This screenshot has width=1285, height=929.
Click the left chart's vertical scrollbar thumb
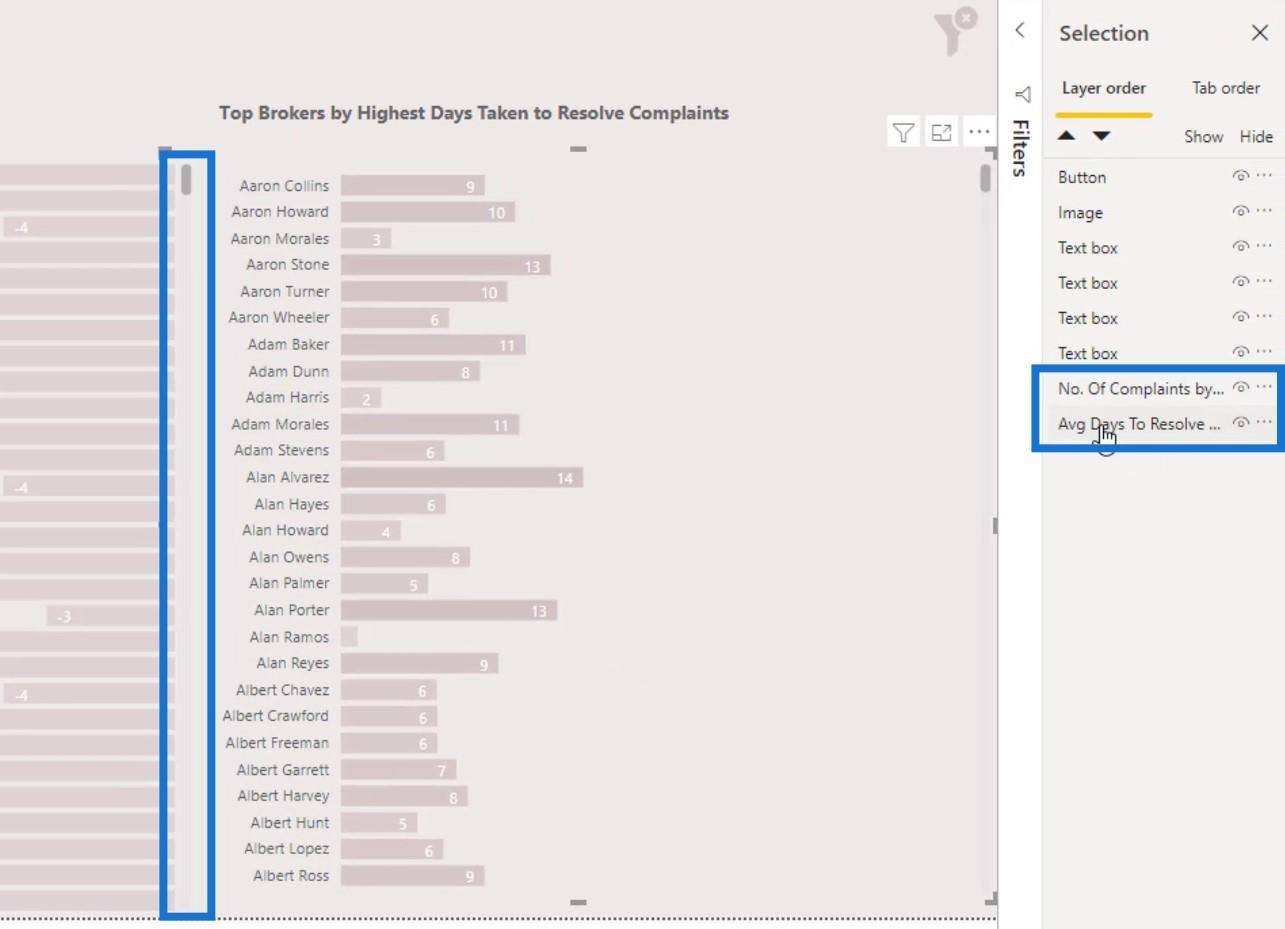click(x=186, y=179)
